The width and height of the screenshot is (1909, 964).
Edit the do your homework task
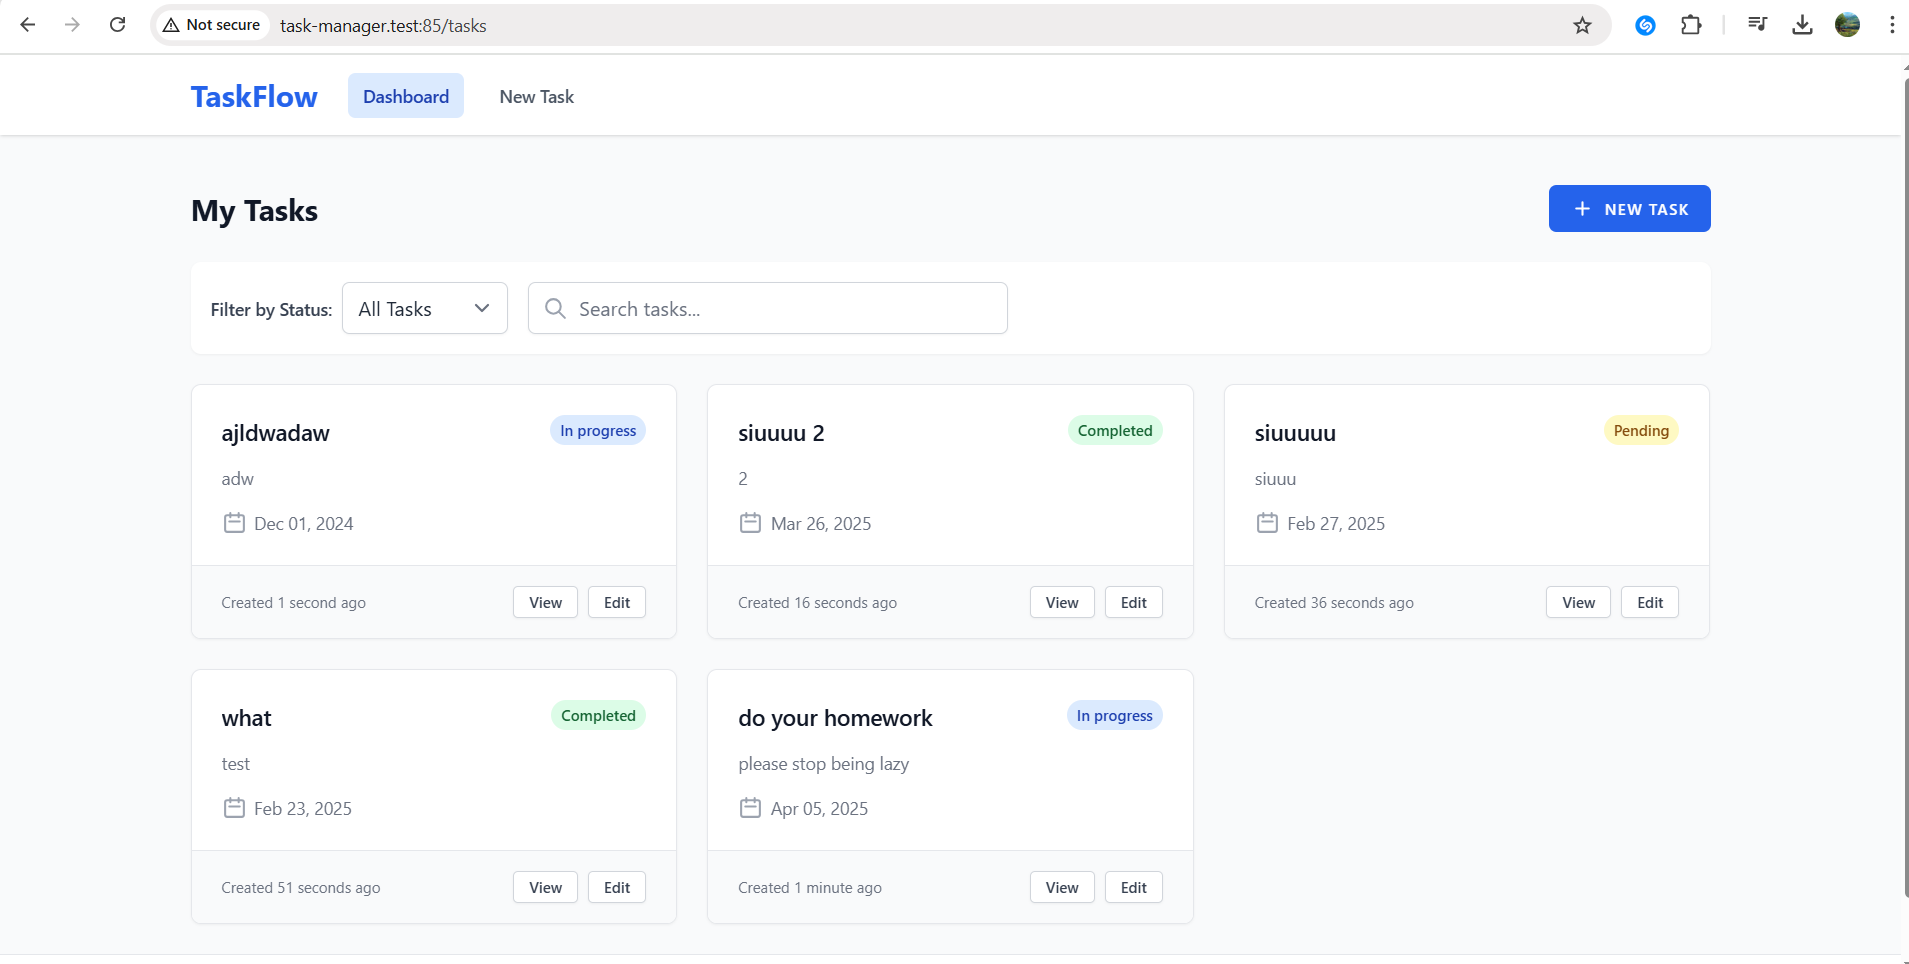pyautogui.click(x=1134, y=887)
